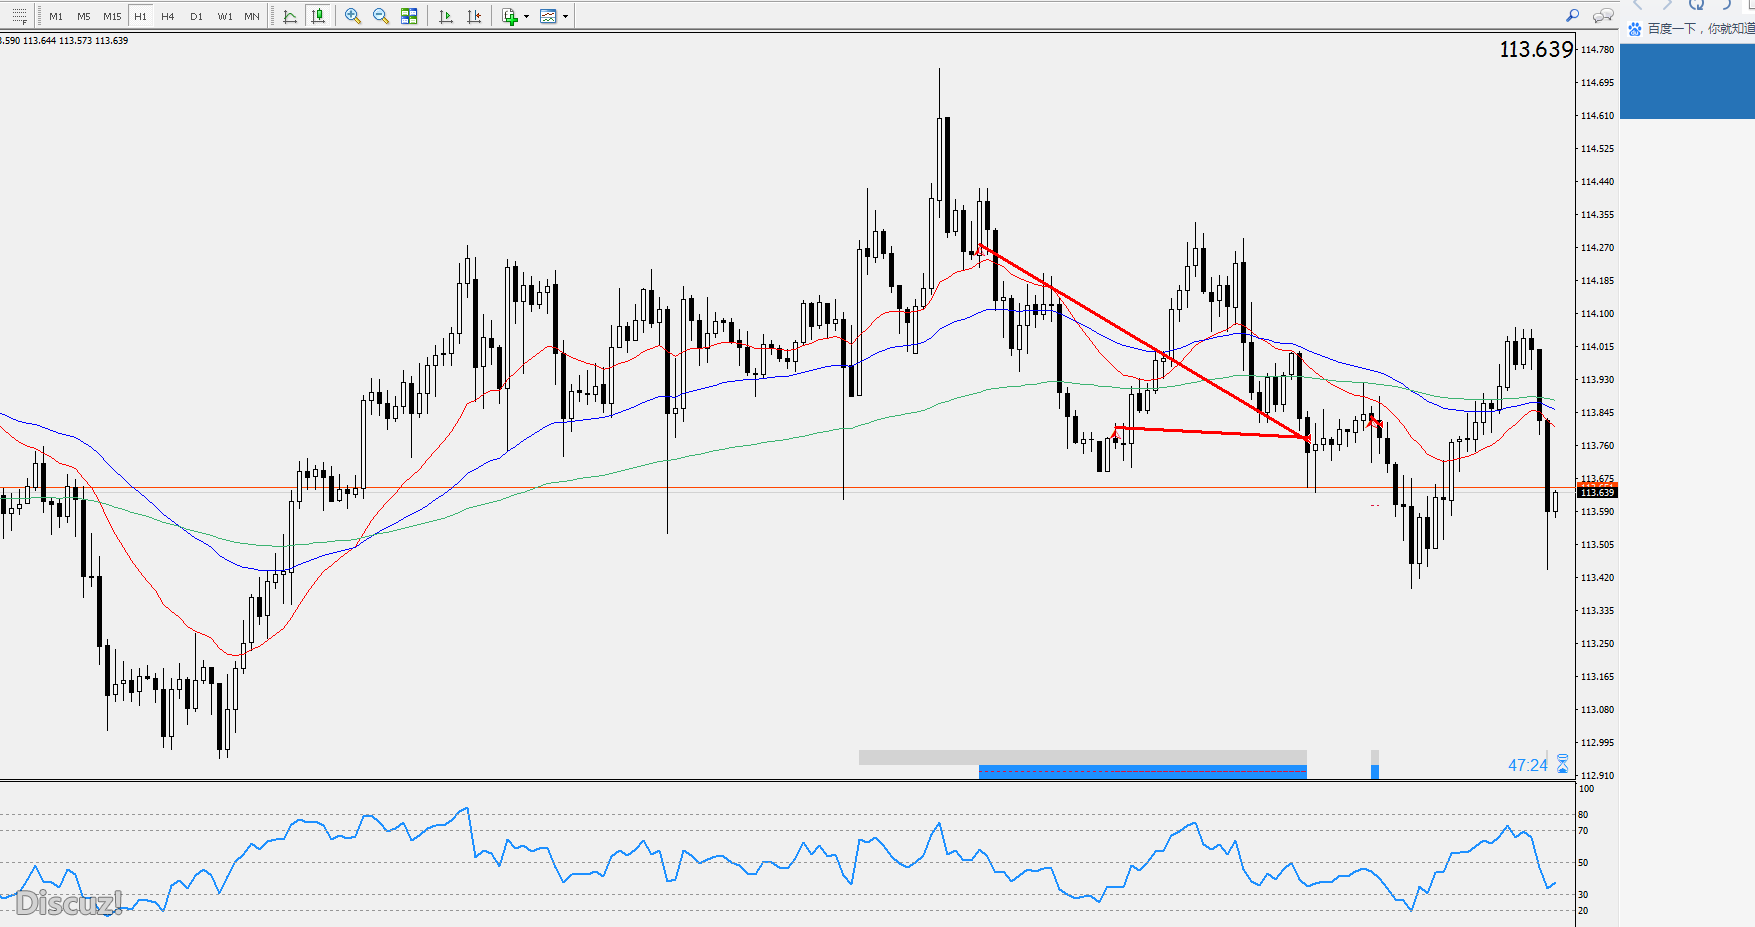Open the add indicators icon
The width and height of the screenshot is (1755, 927).
tap(510, 16)
